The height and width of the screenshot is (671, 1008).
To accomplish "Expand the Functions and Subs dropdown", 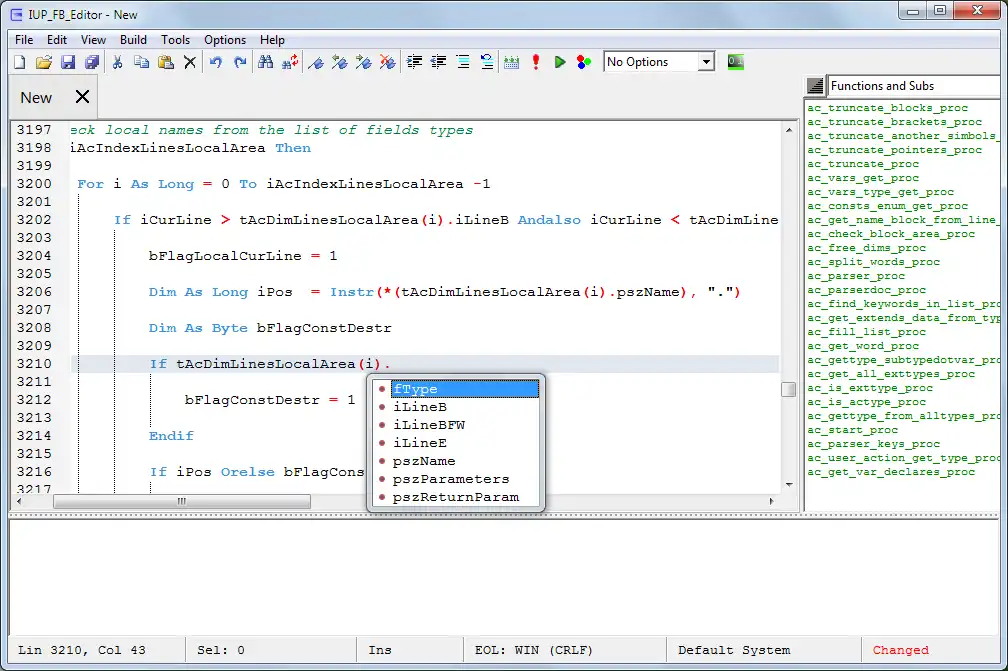I will 815,86.
